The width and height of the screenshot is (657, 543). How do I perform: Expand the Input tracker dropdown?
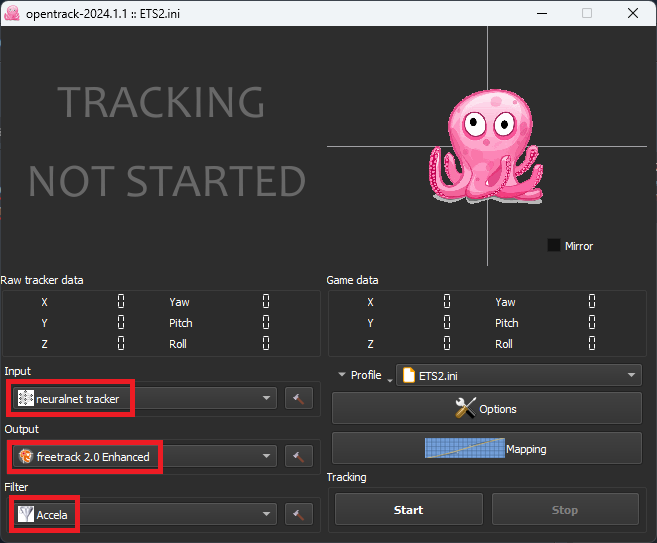click(145, 398)
